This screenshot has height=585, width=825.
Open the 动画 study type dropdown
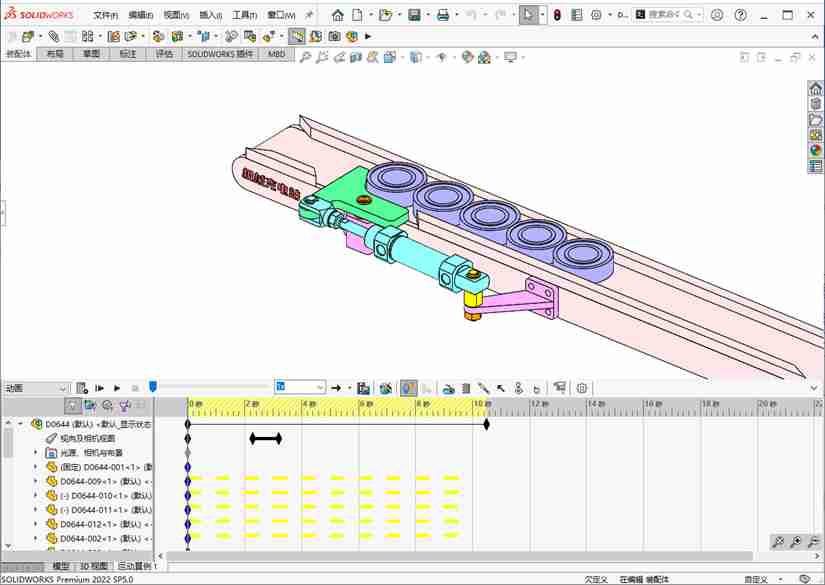tap(36, 388)
